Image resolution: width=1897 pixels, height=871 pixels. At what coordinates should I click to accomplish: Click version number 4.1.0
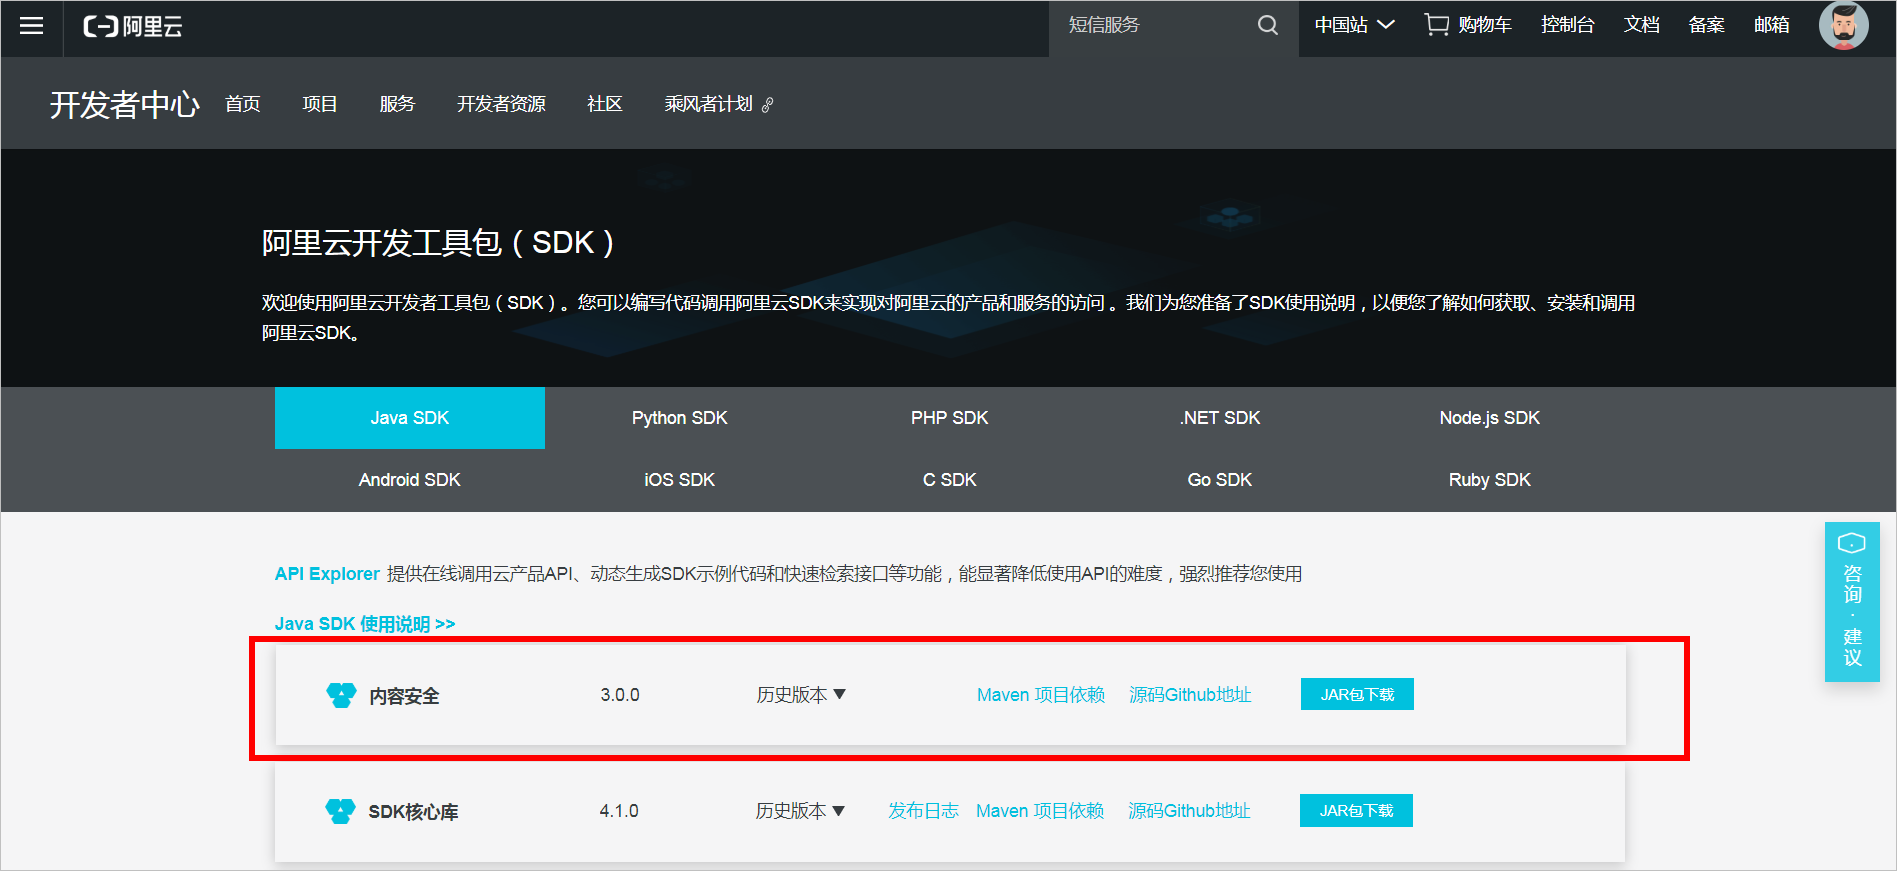[619, 811]
